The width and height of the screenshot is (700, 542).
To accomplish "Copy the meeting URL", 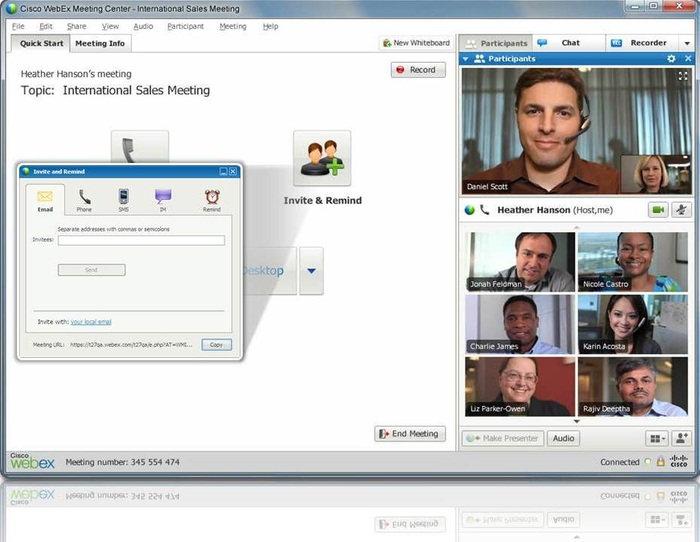I will [x=217, y=345].
